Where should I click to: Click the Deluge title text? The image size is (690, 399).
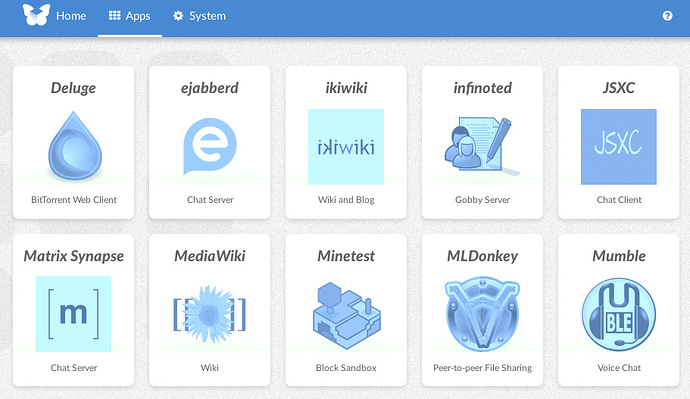(x=73, y=88)
